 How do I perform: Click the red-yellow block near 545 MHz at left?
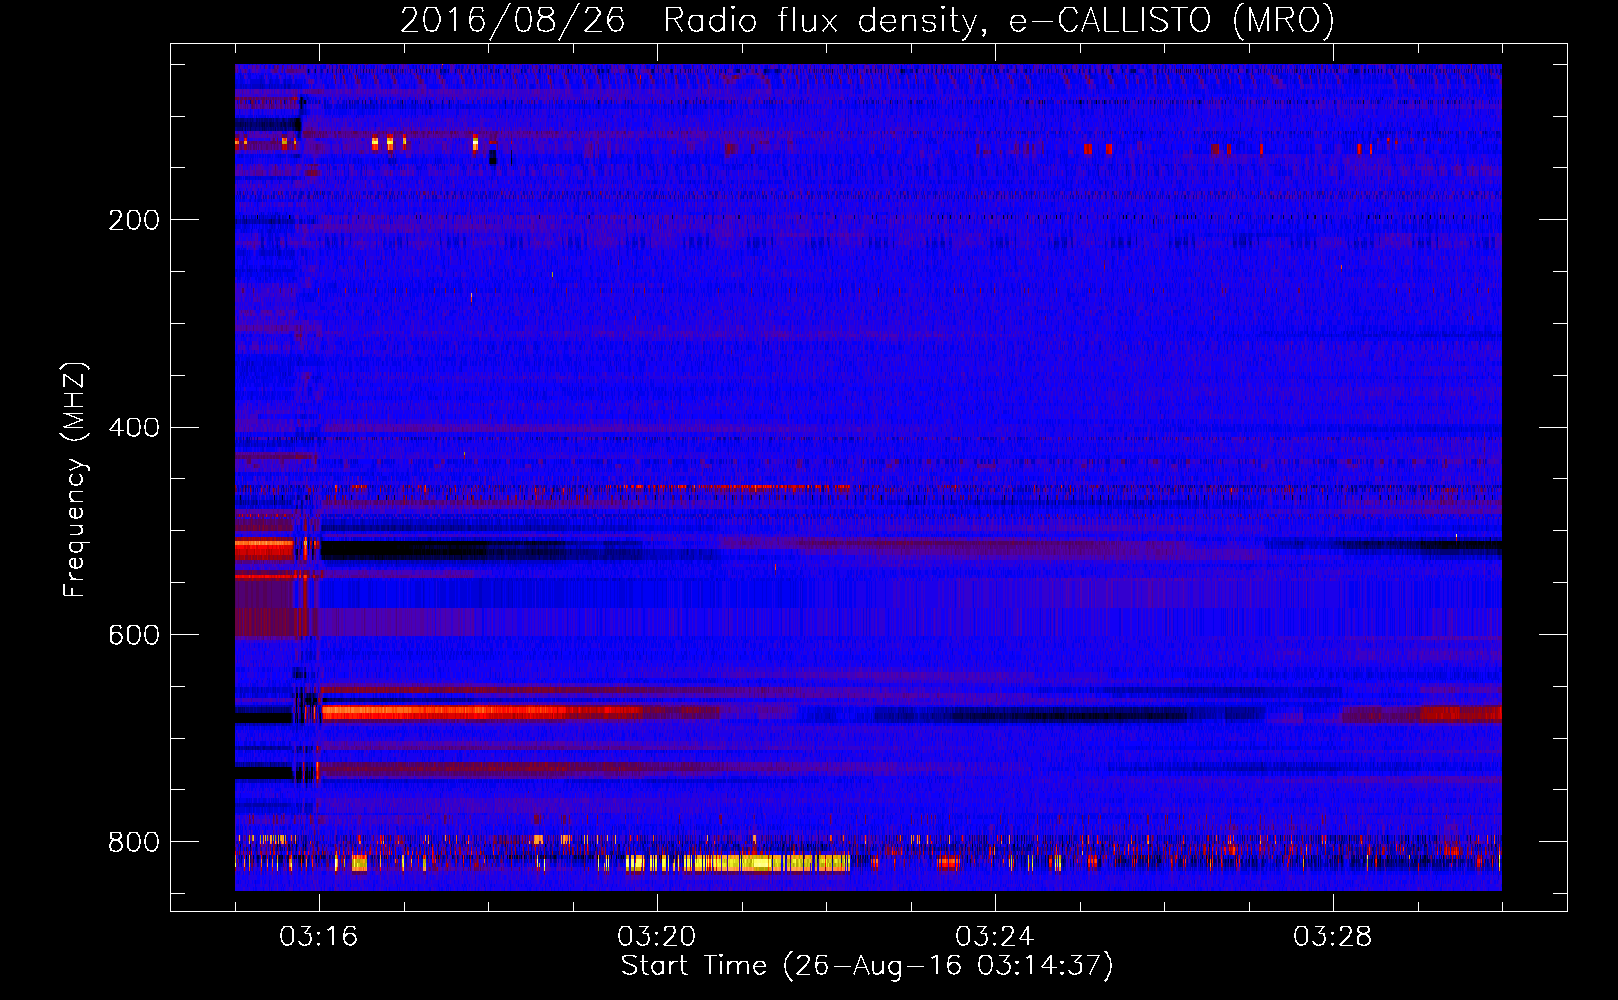click(x=264, y=548)
